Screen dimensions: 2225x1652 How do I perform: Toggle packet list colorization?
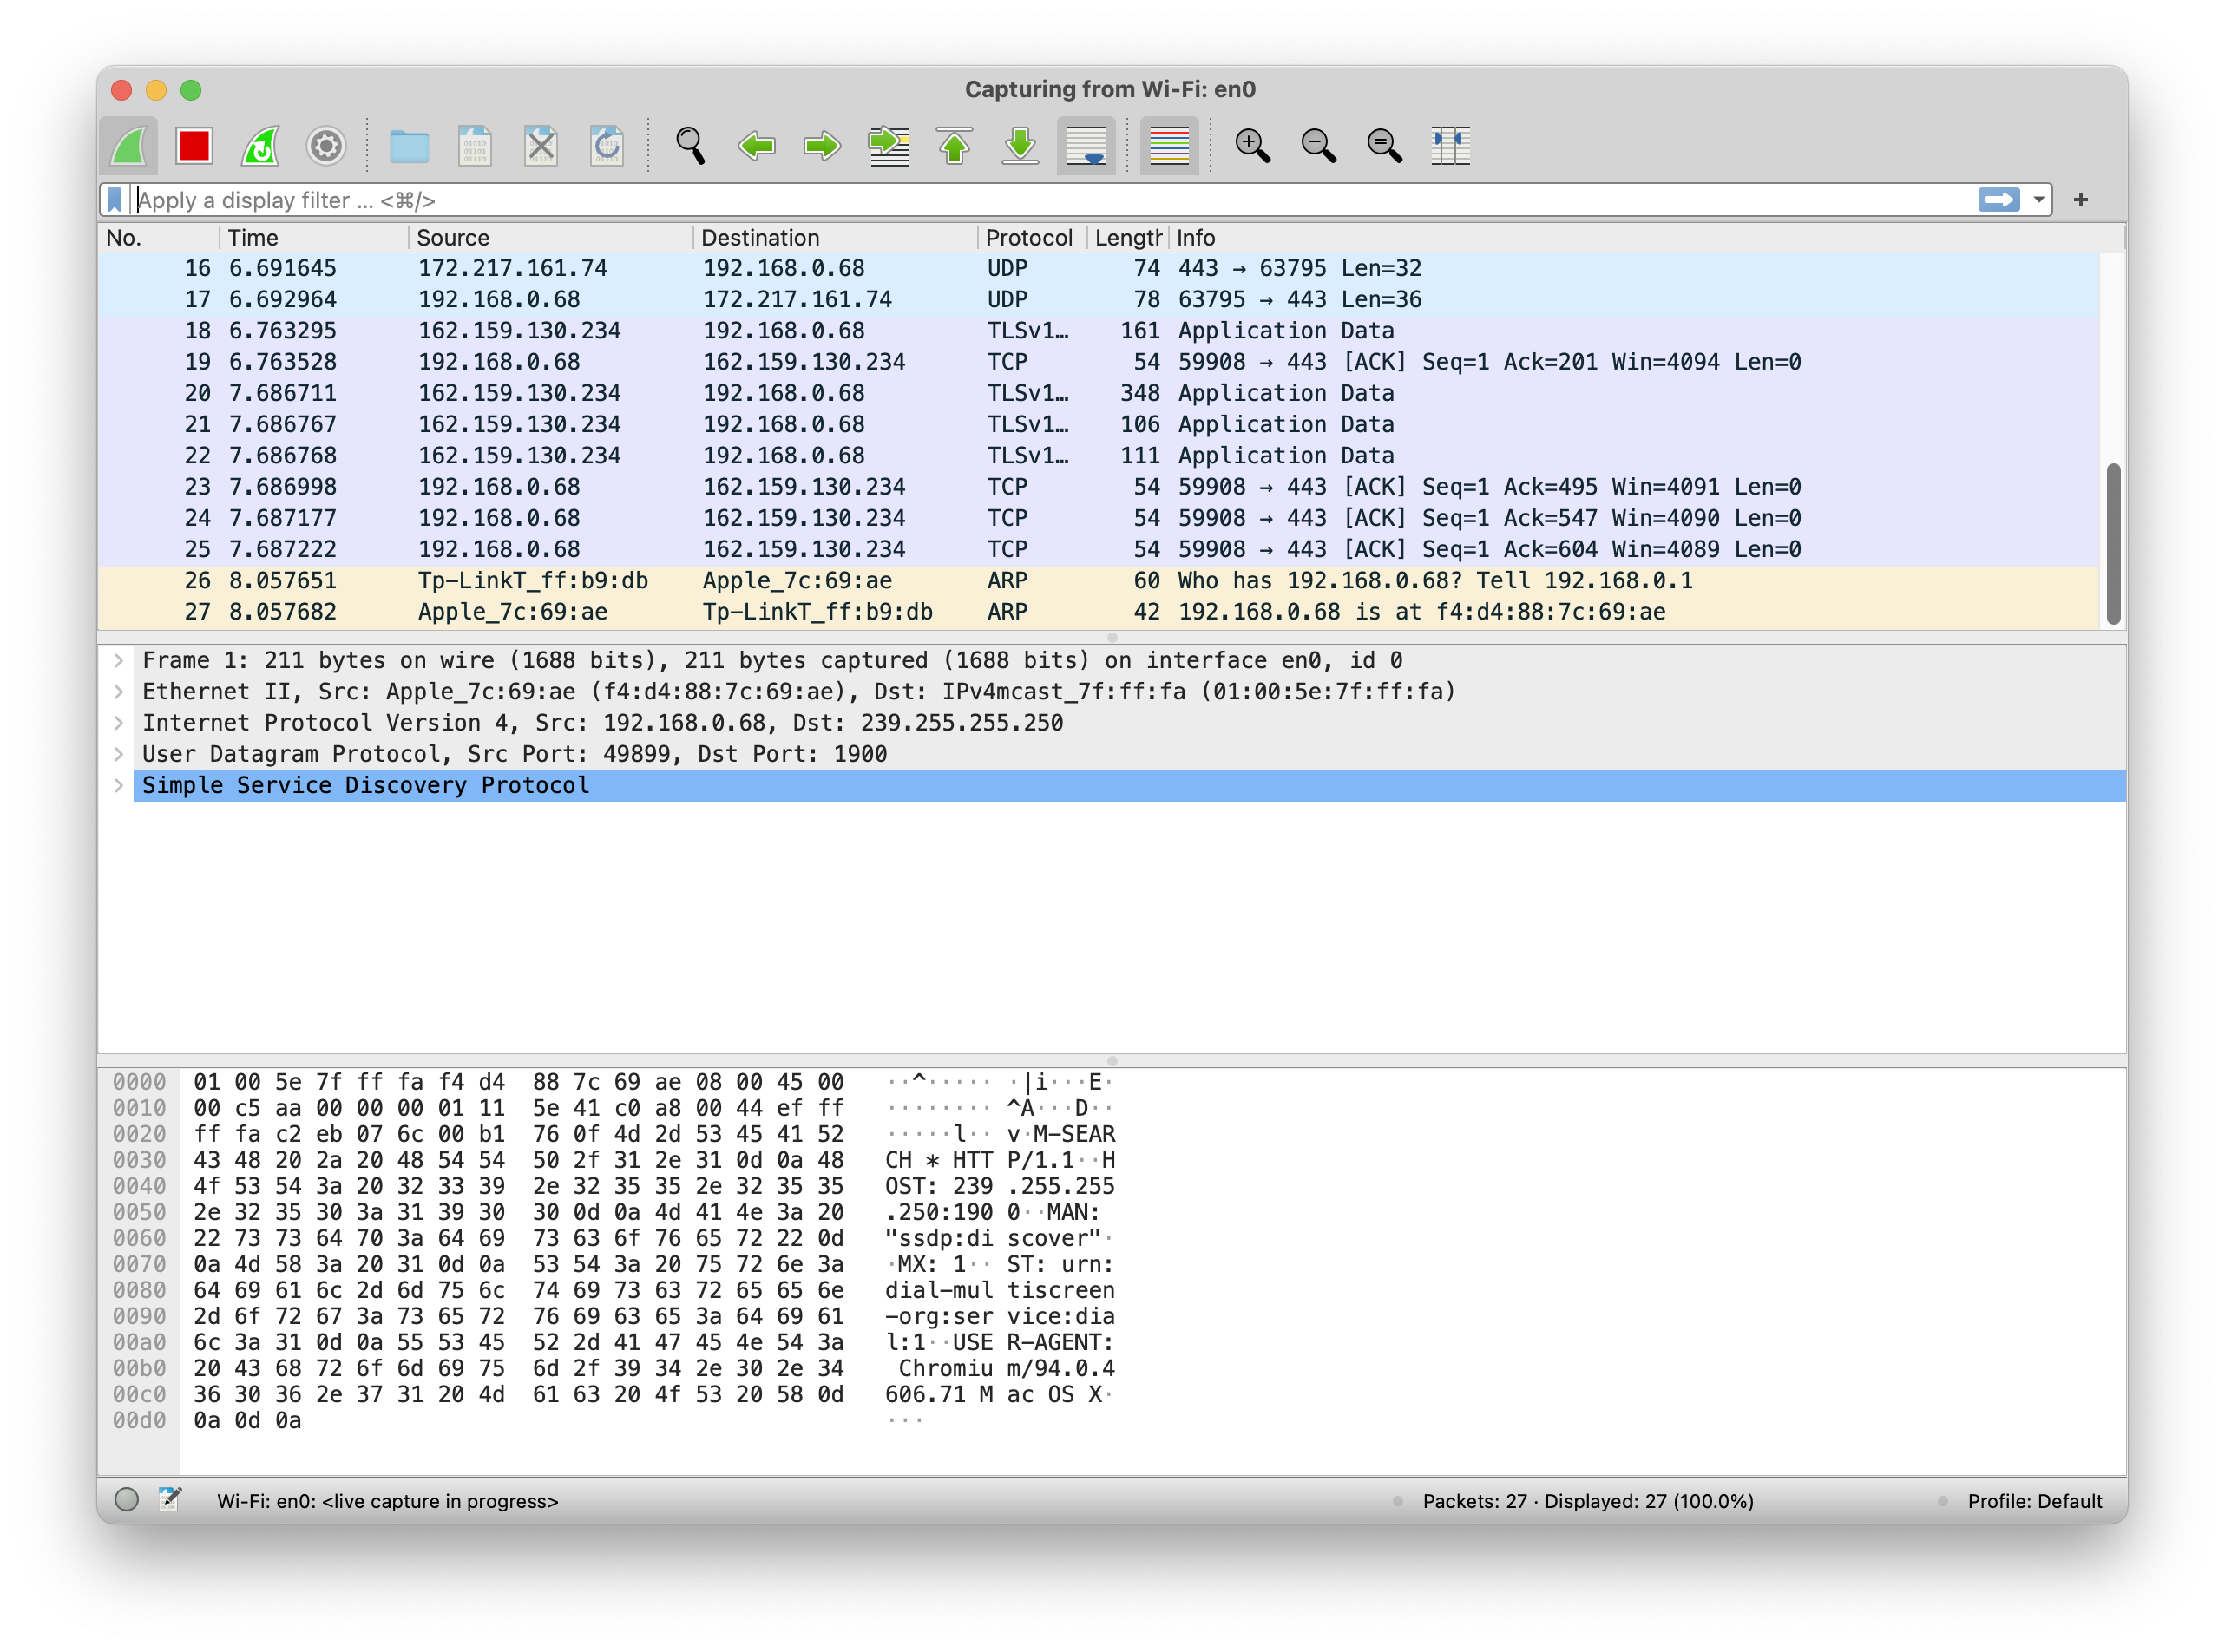(1169, 146)
